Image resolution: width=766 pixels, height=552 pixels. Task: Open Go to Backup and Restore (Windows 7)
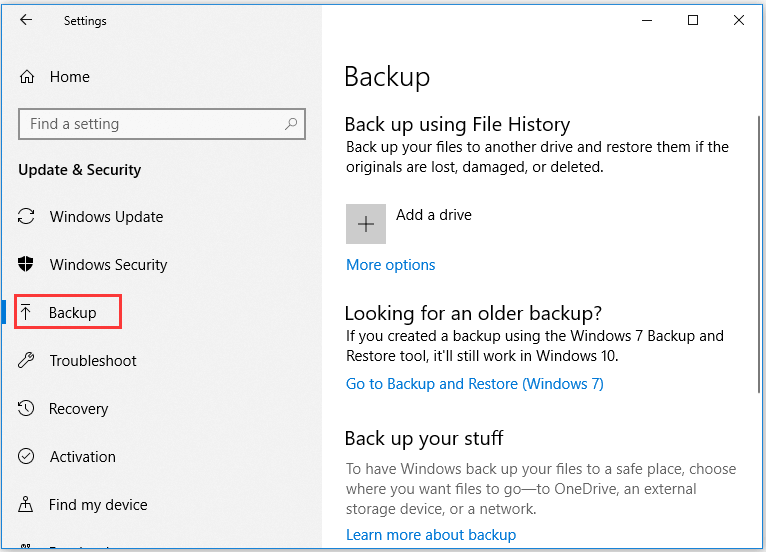[x=474, y=384]
